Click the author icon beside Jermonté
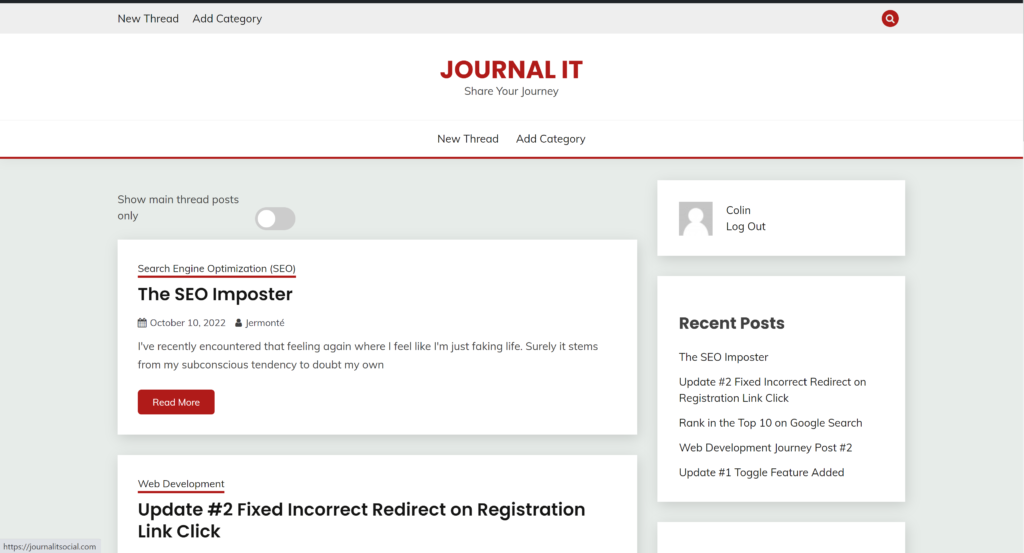 pos(238,323)
